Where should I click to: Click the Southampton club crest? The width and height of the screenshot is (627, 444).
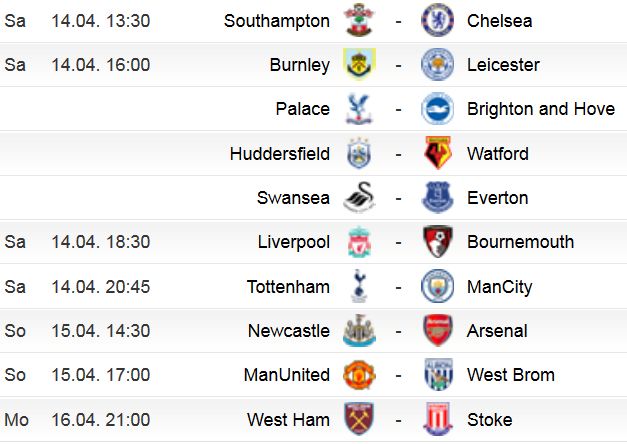[x=359, y=20]
